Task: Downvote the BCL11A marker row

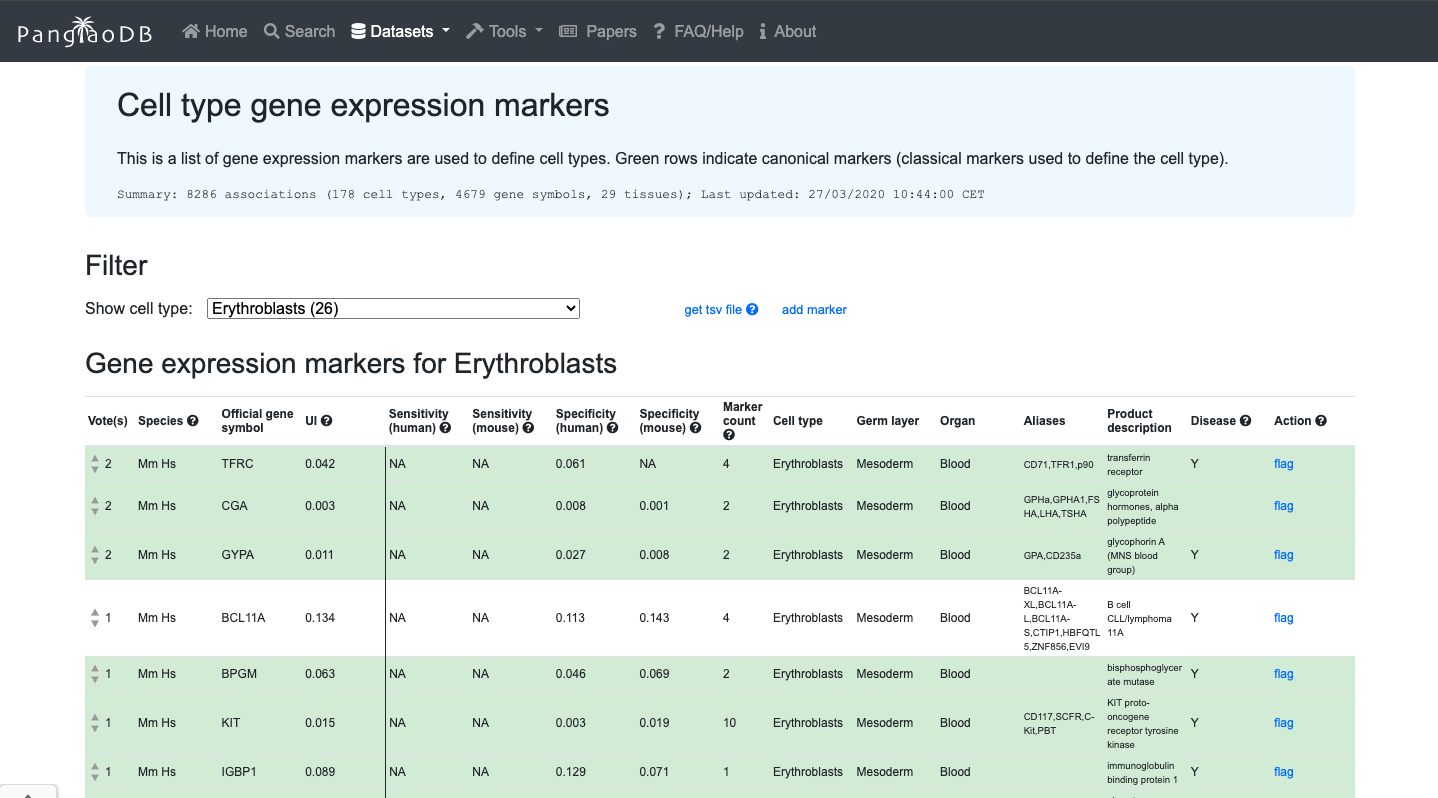Action: [x=95, y=624]
